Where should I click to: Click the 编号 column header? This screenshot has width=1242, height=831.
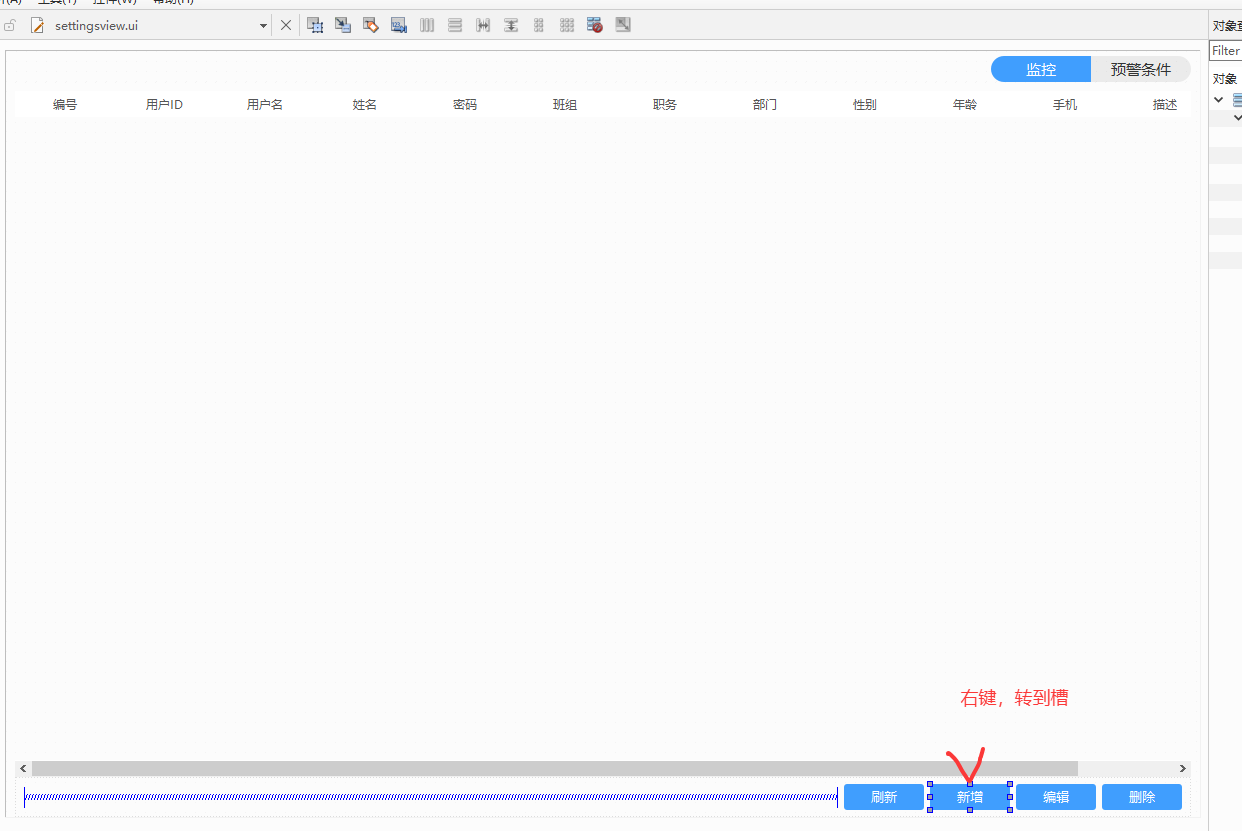point(65,104)
